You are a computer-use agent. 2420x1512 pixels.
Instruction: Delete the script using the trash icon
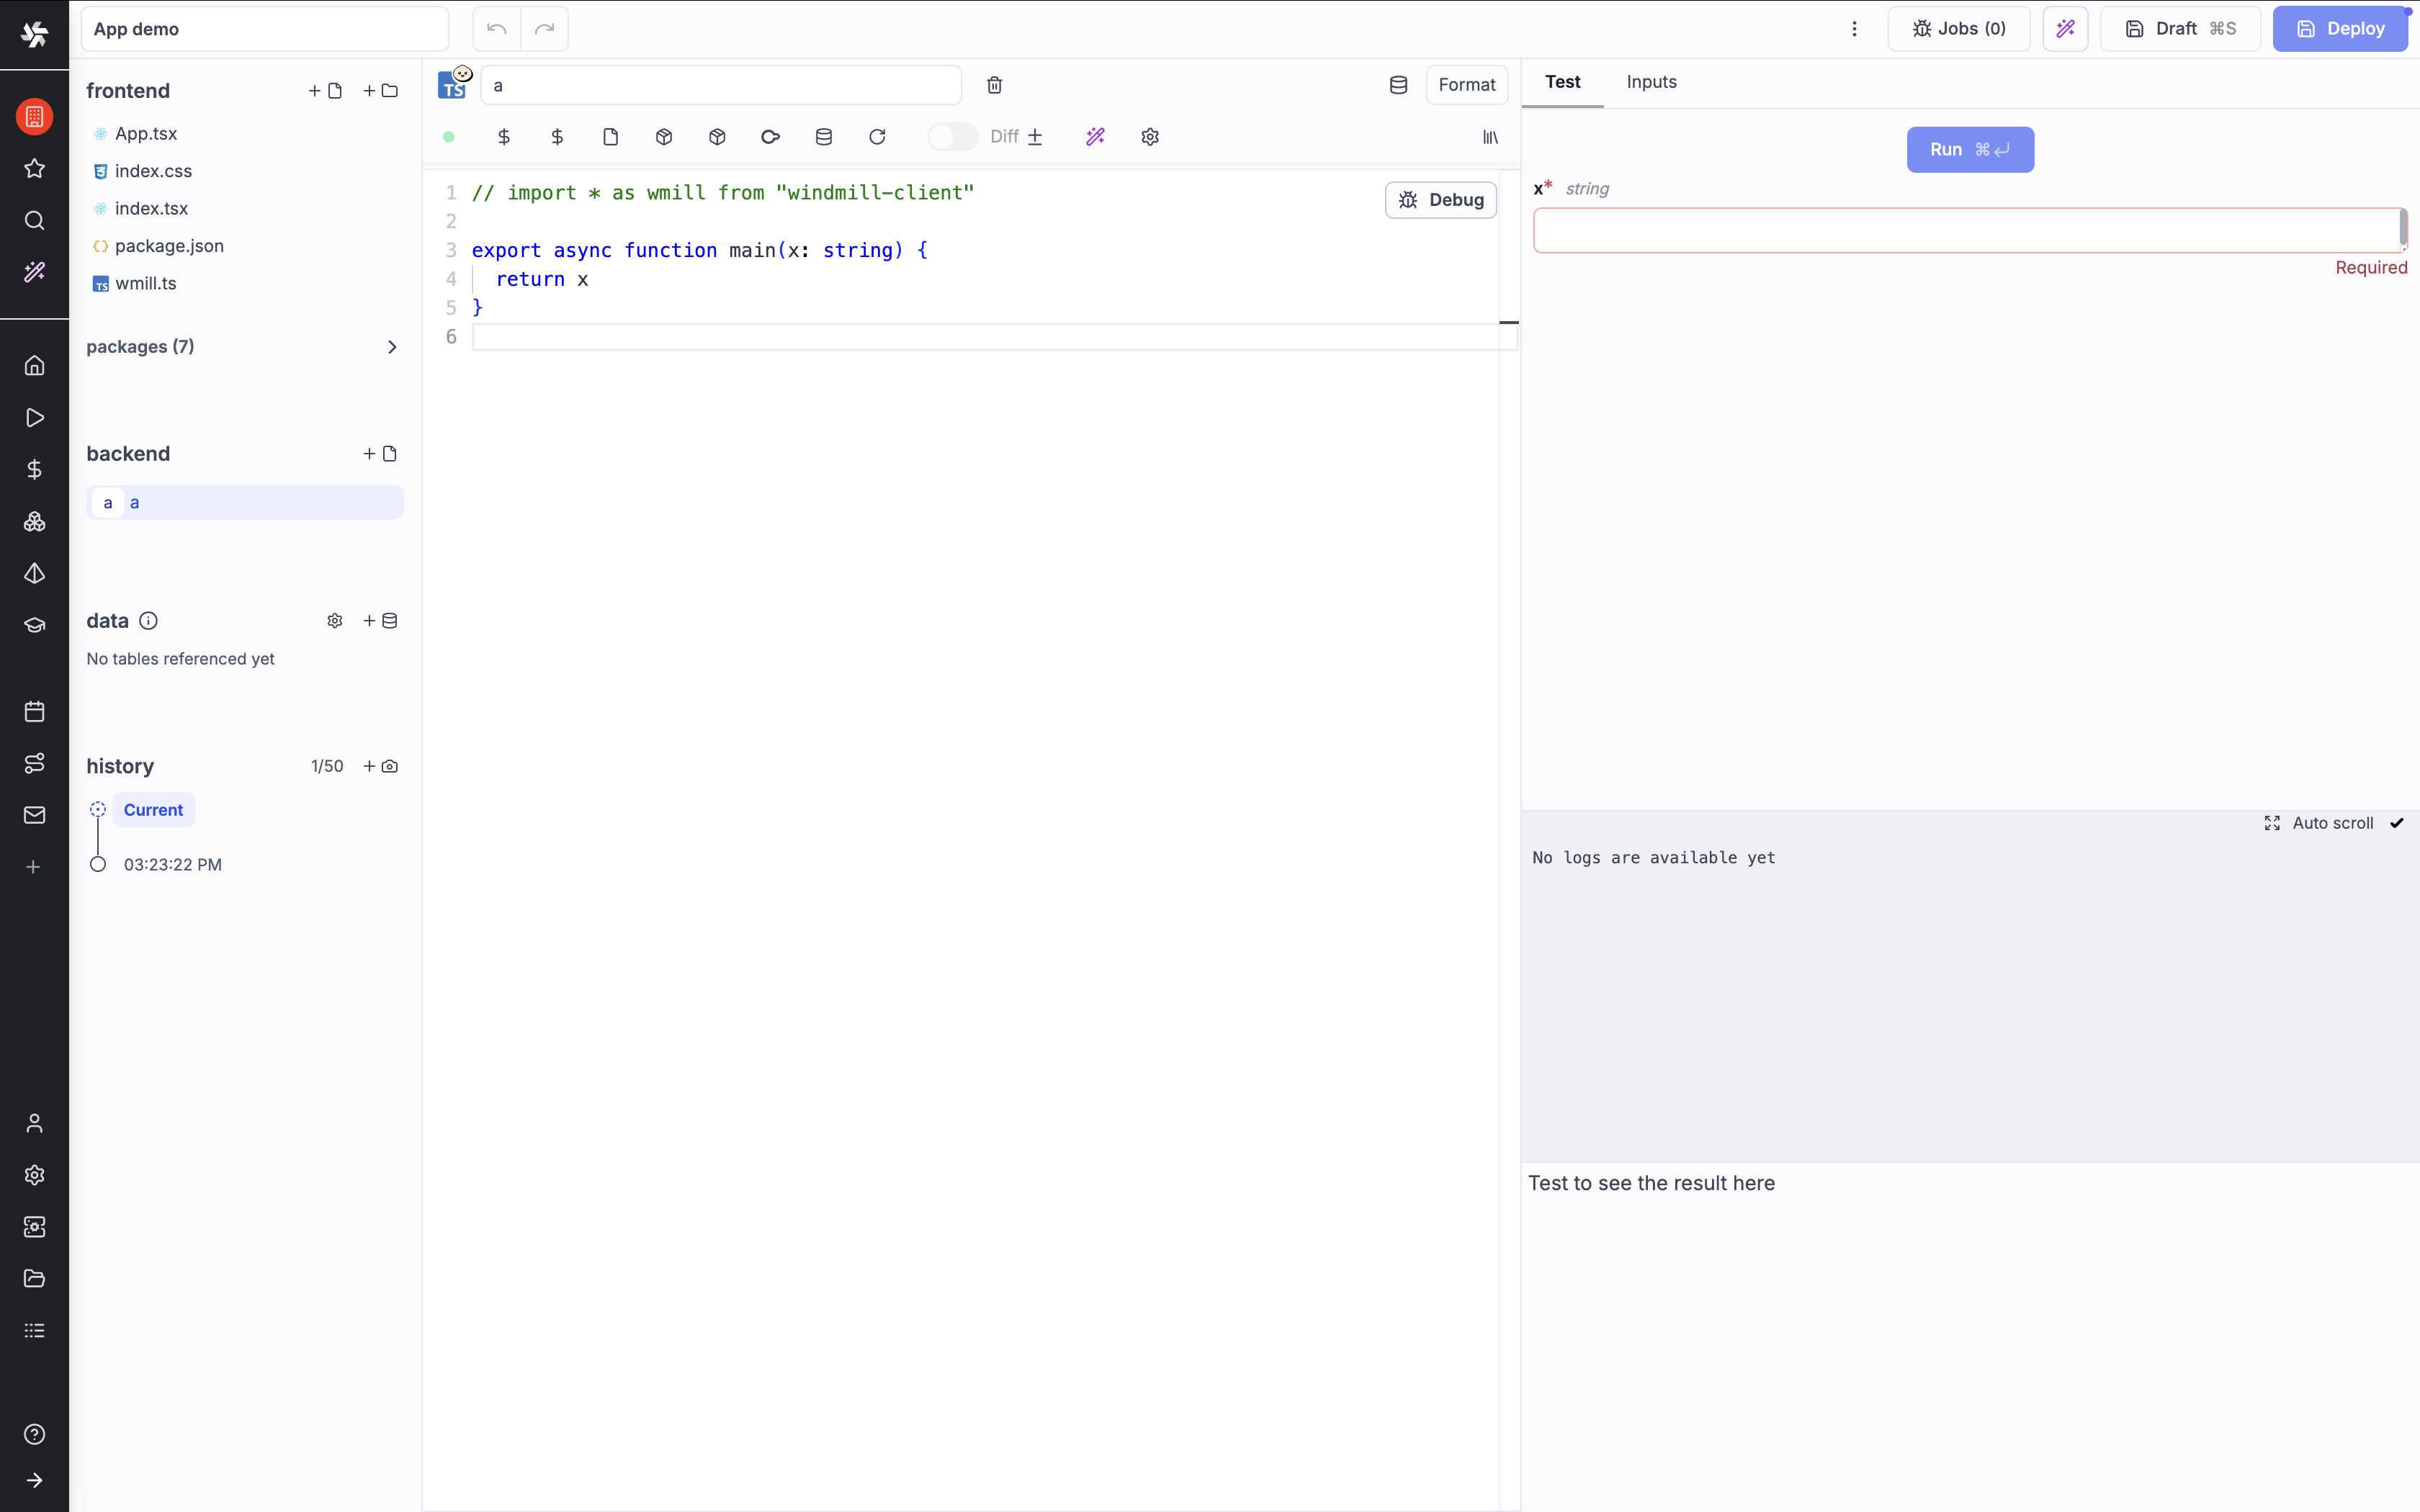994,85
